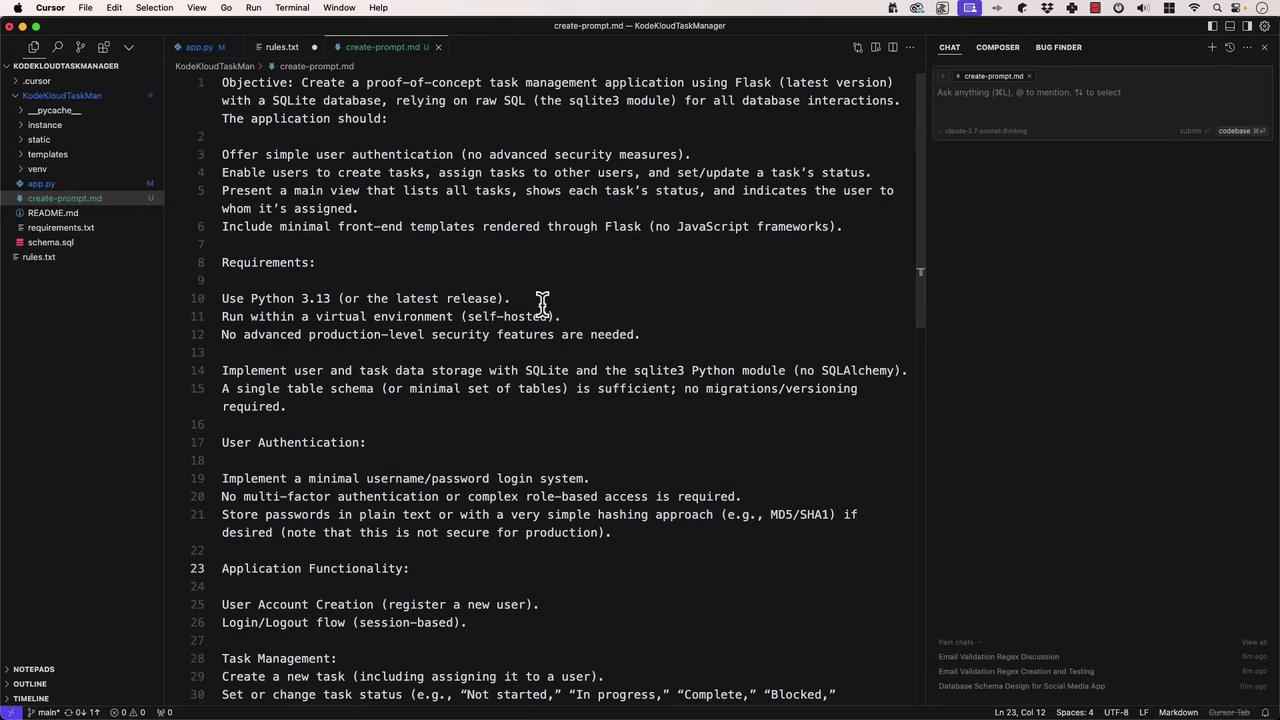Open the Explorer view icon
The height and width of the screenshot is (720, 1280).
pos(34,47)
